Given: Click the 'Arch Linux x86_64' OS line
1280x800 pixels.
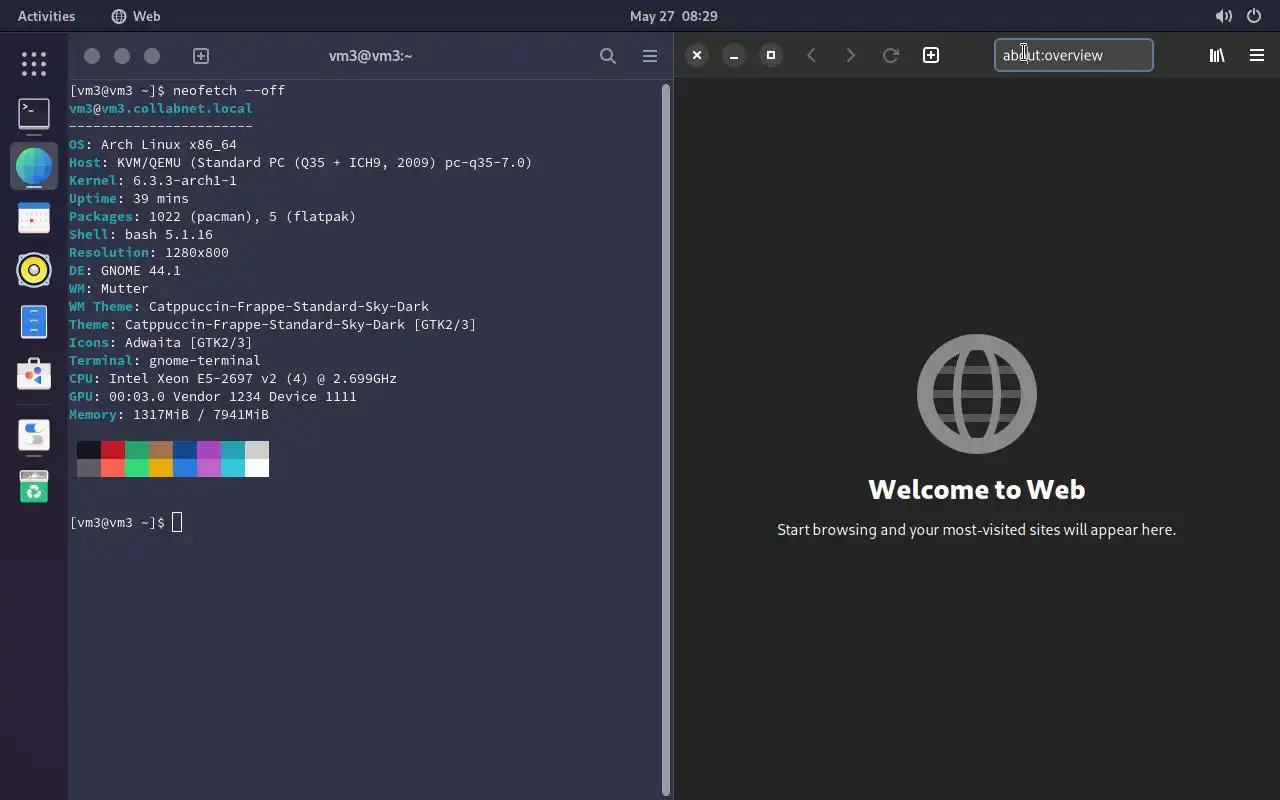Looking at the screenshot, I should coord(153,144).
